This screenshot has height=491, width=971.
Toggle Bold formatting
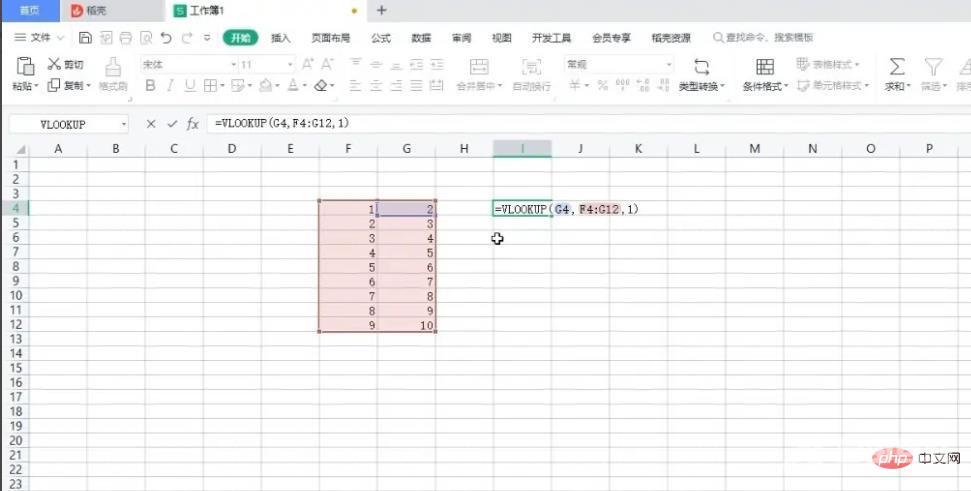(150, 86)
